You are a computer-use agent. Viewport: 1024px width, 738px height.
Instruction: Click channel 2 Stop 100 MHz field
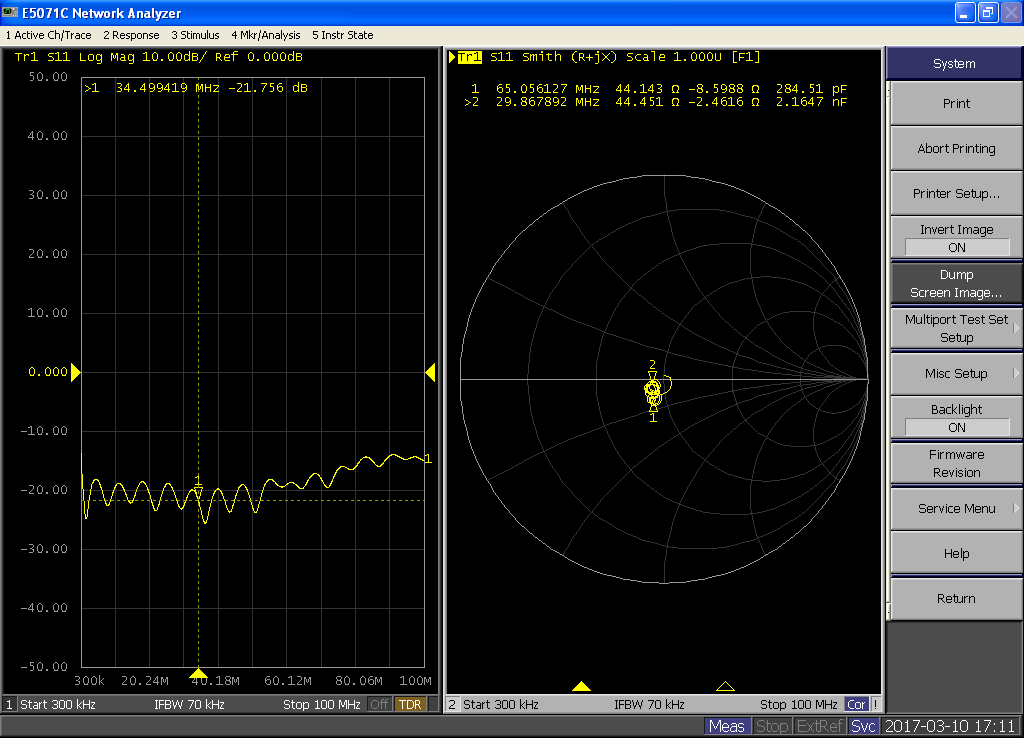pyautogui.click(x=799, y=705)
